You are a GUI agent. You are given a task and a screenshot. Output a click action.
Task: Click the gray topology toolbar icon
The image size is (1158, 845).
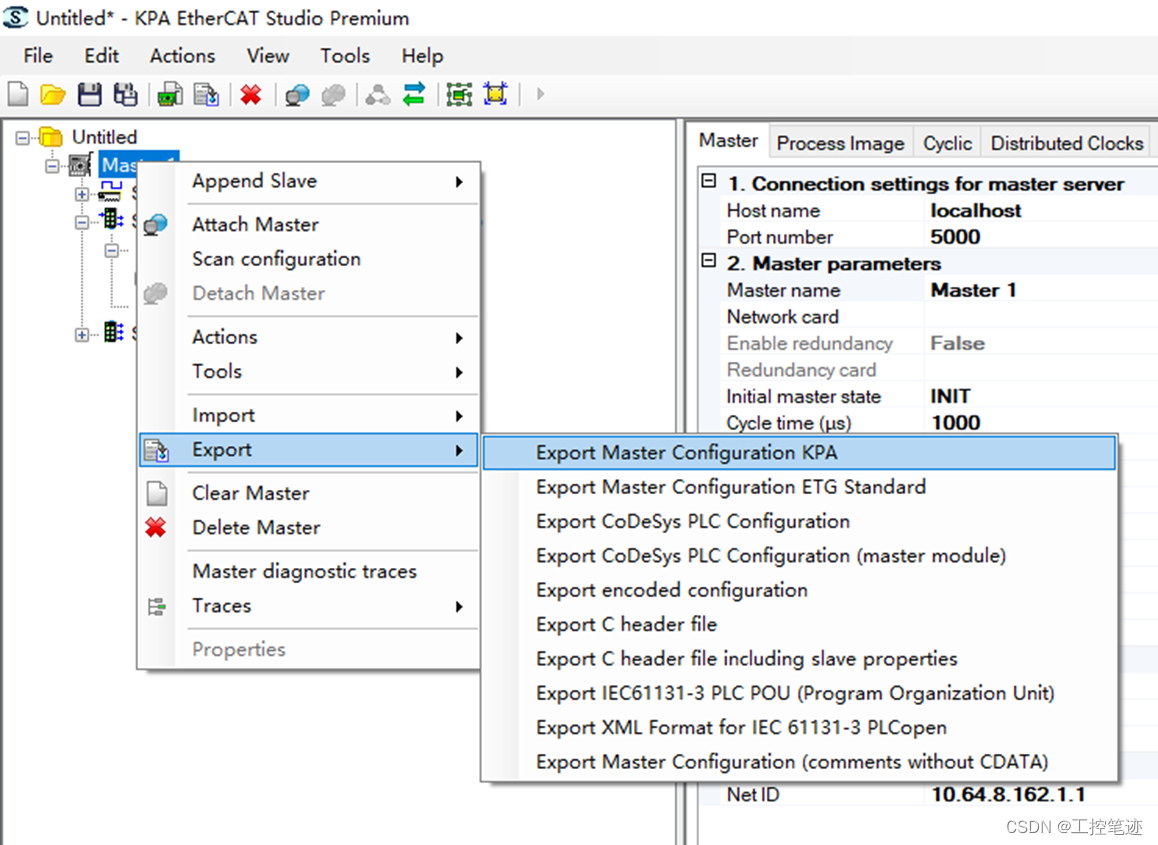click(x=378, y=95)
